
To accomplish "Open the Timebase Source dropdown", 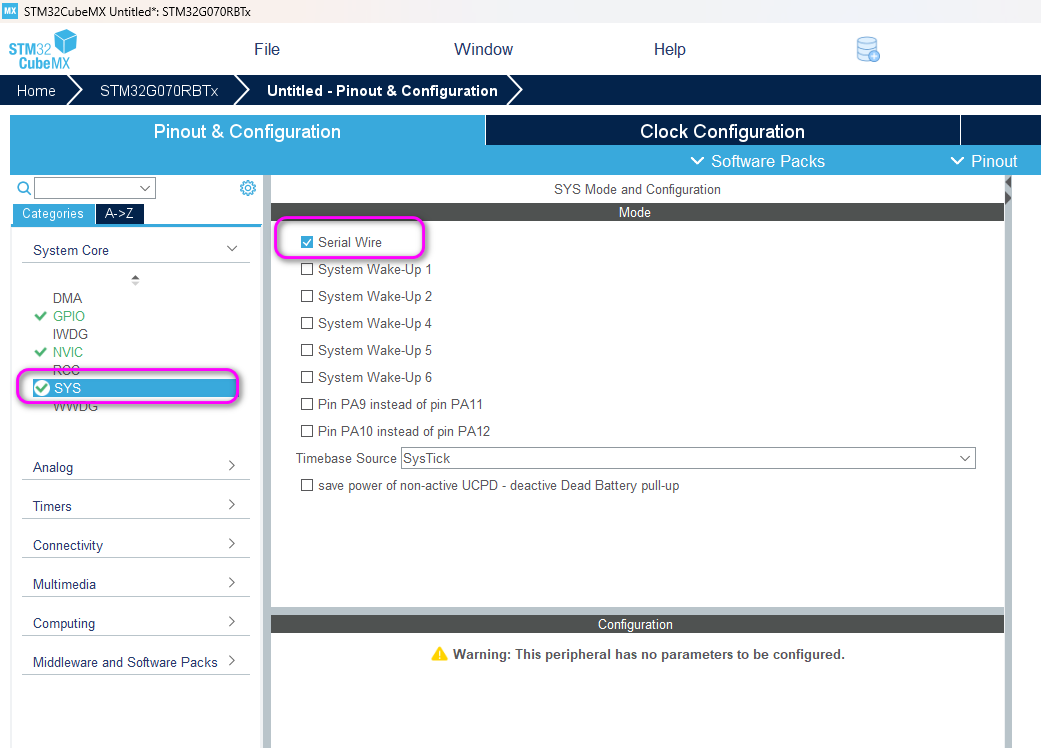I will click(x=688, y=459).
